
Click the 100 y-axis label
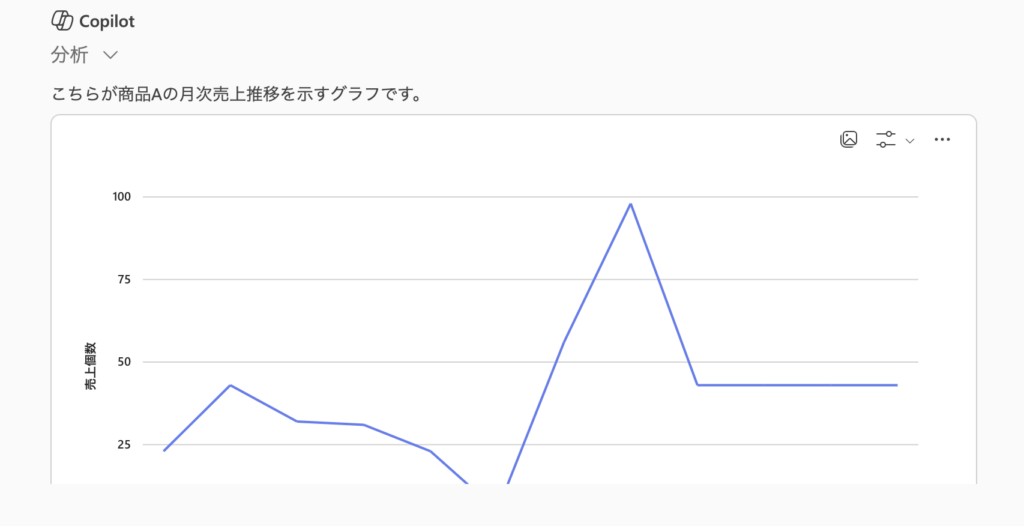tap(122, 197)
